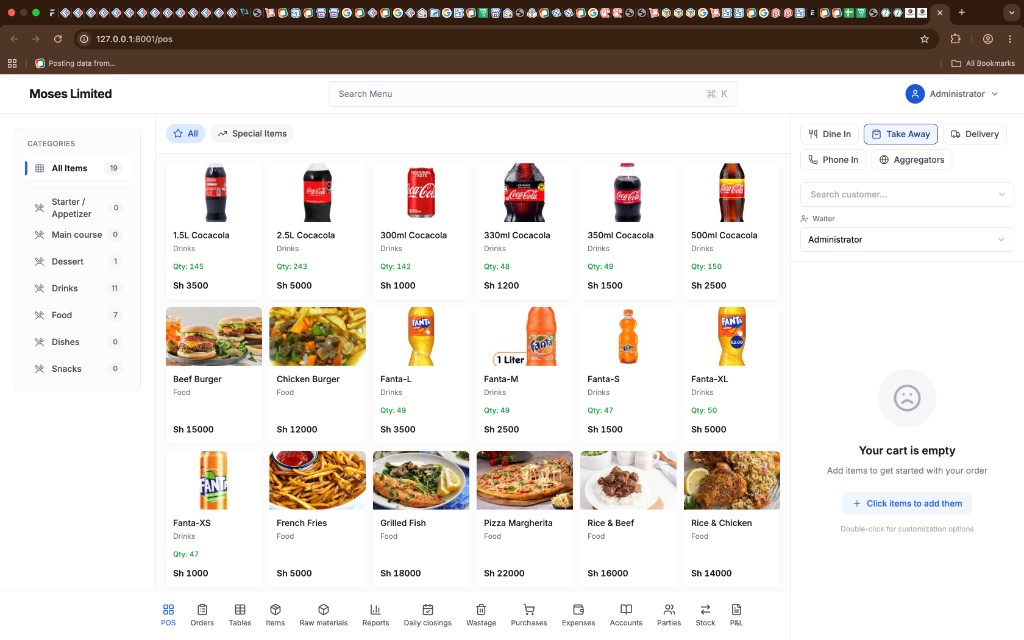Viewport: 1024px width, 640px height.
Task: Add the Fanta-XL item
Action: coord(731,375)
